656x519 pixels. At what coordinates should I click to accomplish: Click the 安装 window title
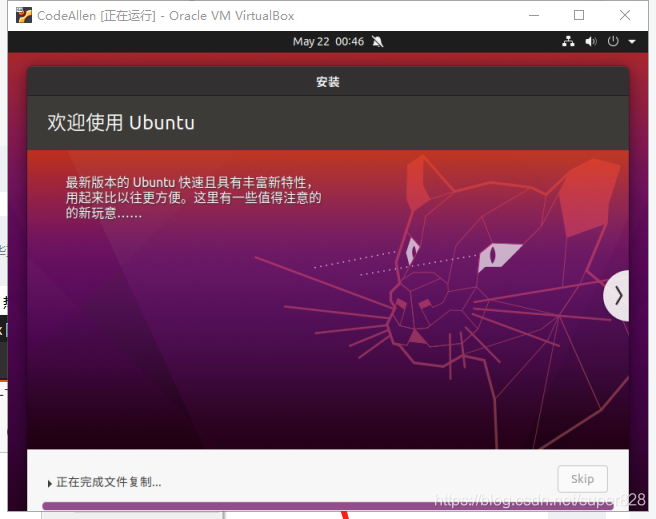click(x=328, y=82)
